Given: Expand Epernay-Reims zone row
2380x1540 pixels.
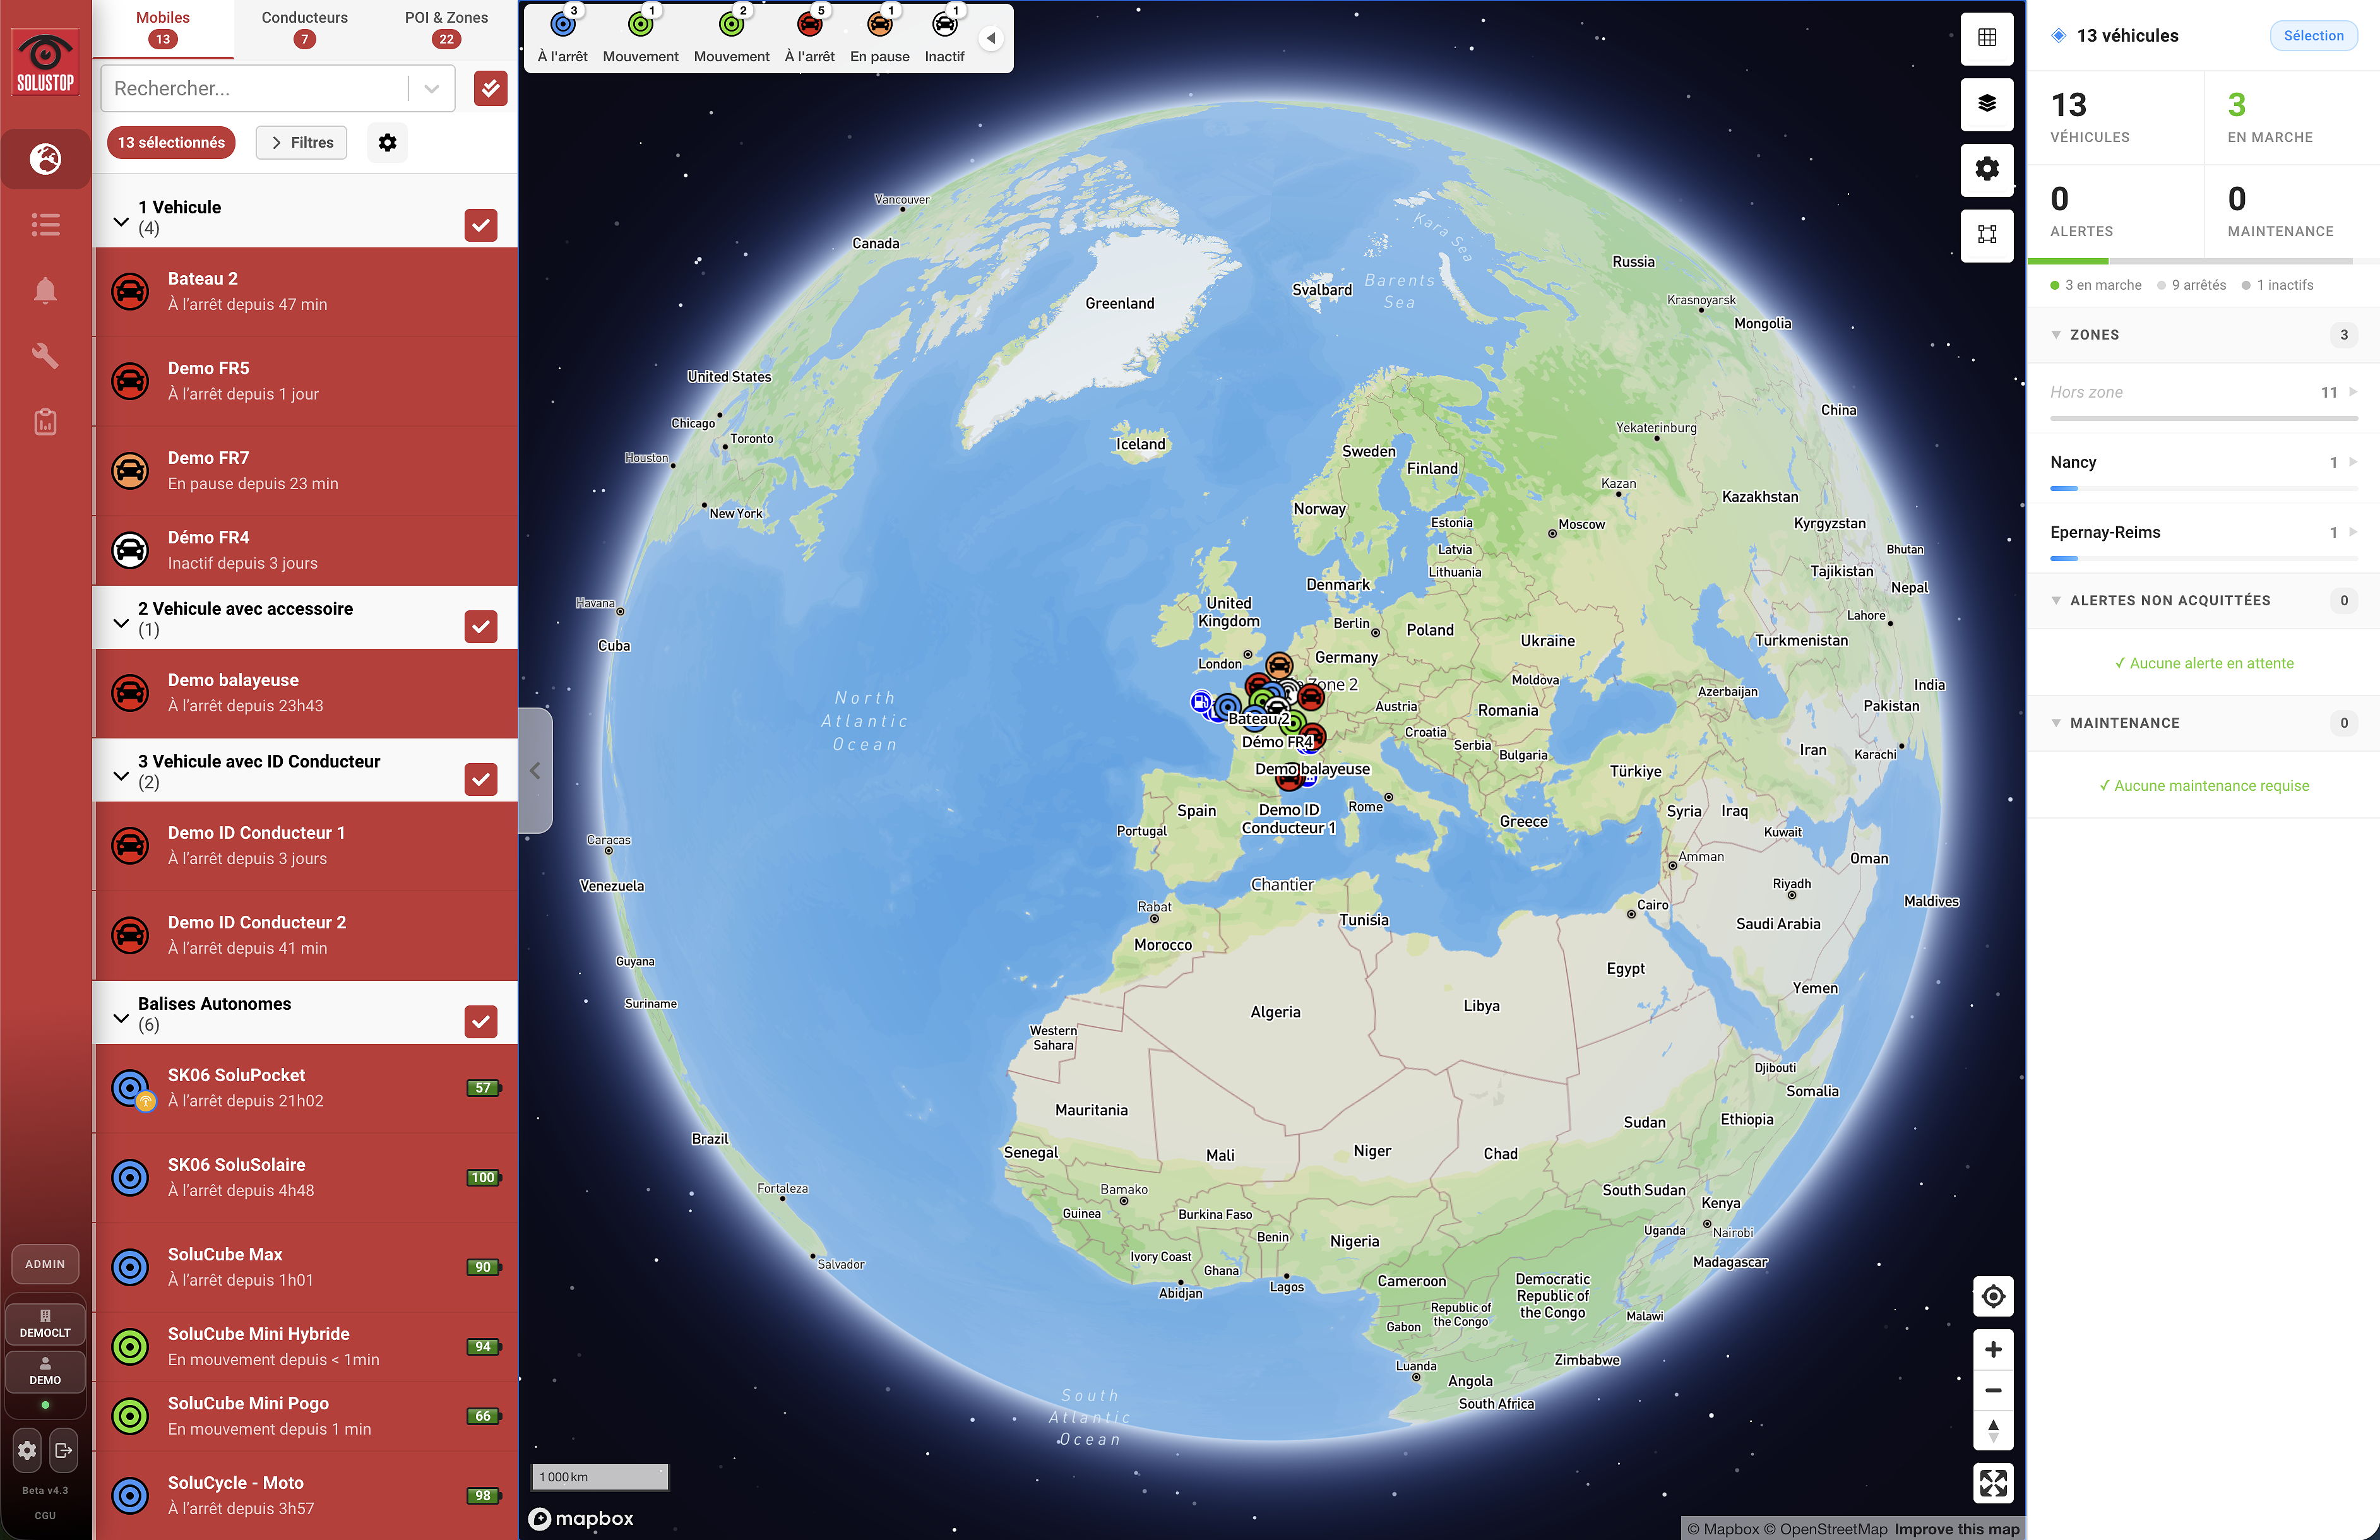Looking at the screenshot, I should 2203,533.
